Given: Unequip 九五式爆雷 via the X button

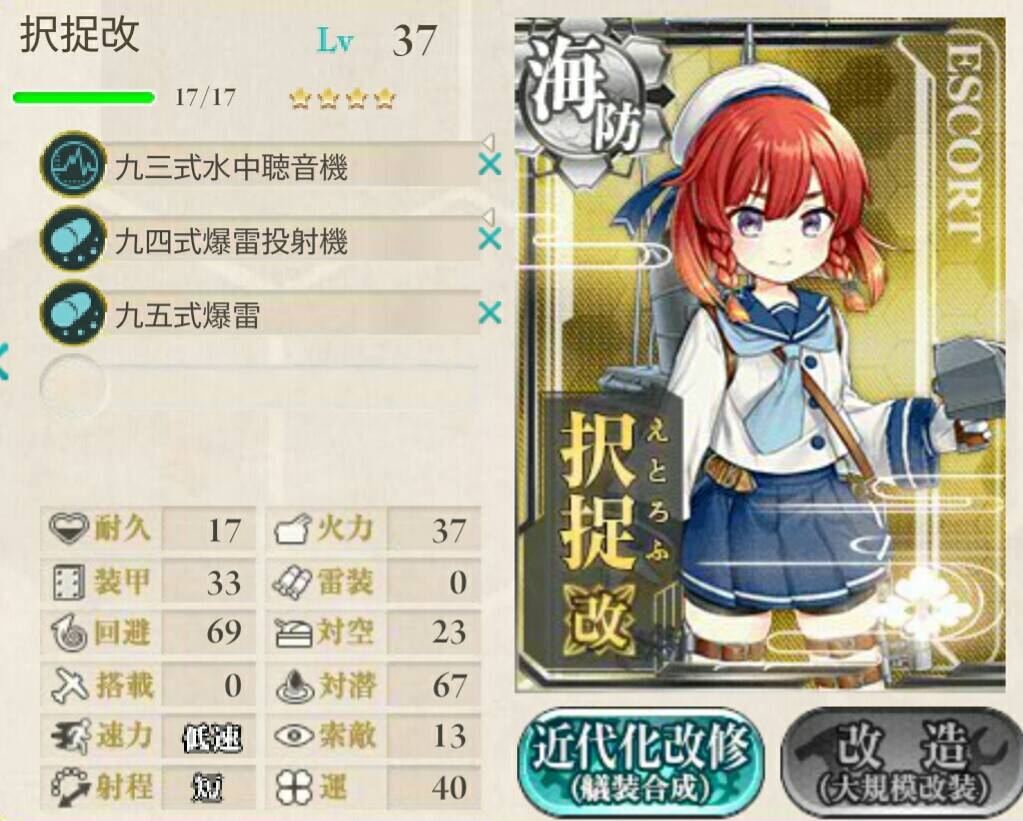Looking at the screenshot, I should tap(490, 313).
